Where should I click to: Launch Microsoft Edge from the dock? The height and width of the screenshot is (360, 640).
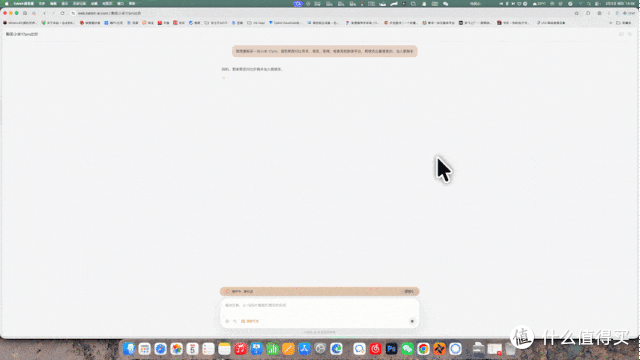pyautogui.click(x=336, y=349)
